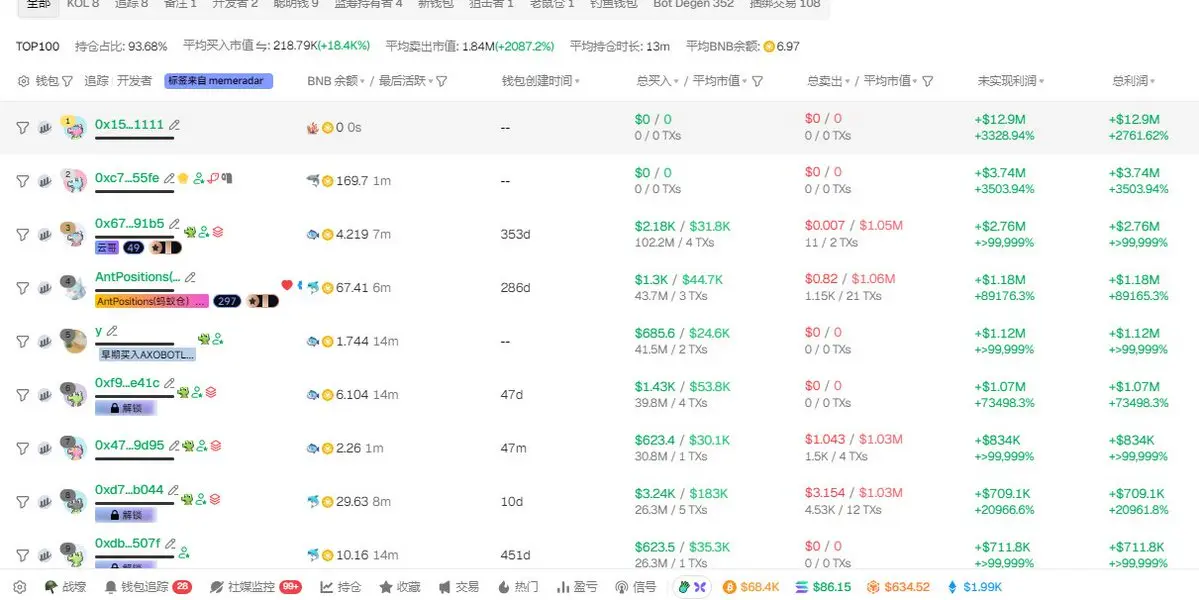Click the Solana price $86.15 ticker

pos(823,587)
